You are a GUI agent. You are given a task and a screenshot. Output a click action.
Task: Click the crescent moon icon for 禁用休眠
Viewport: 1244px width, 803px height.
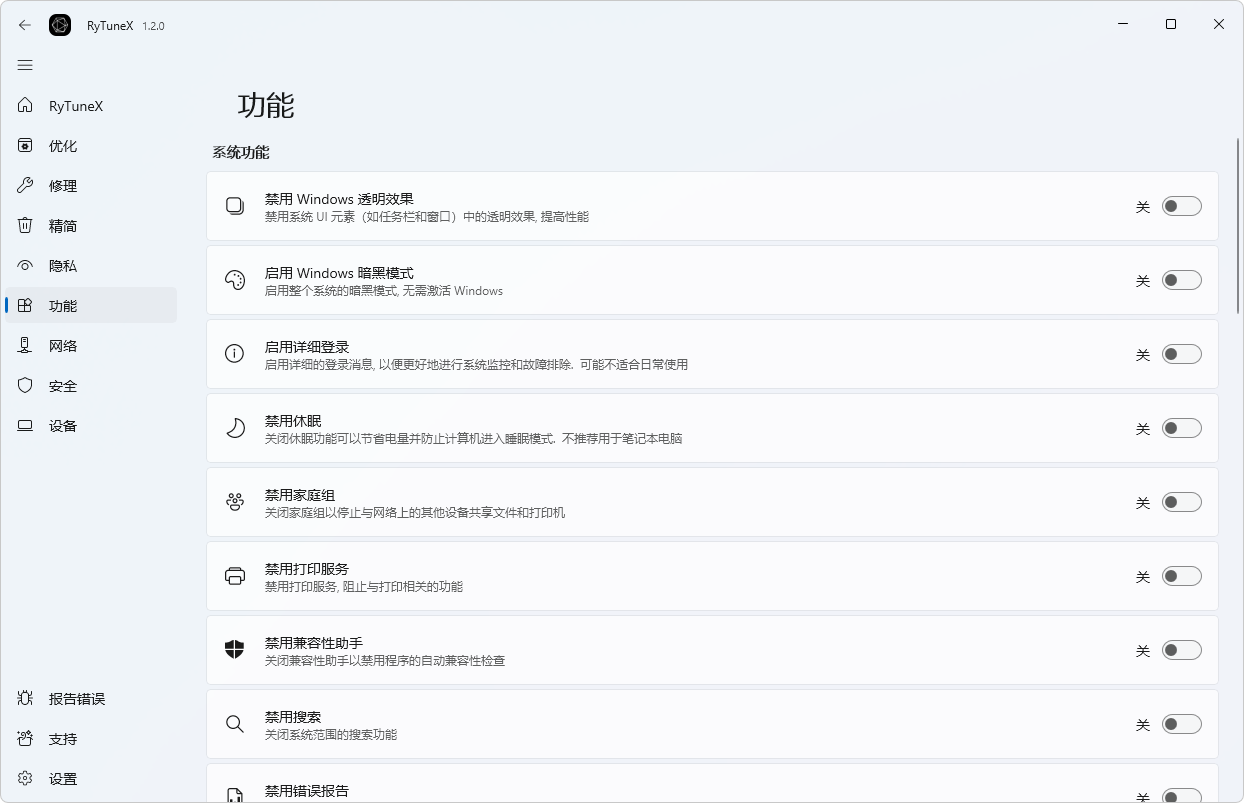(x=234, y=428)
